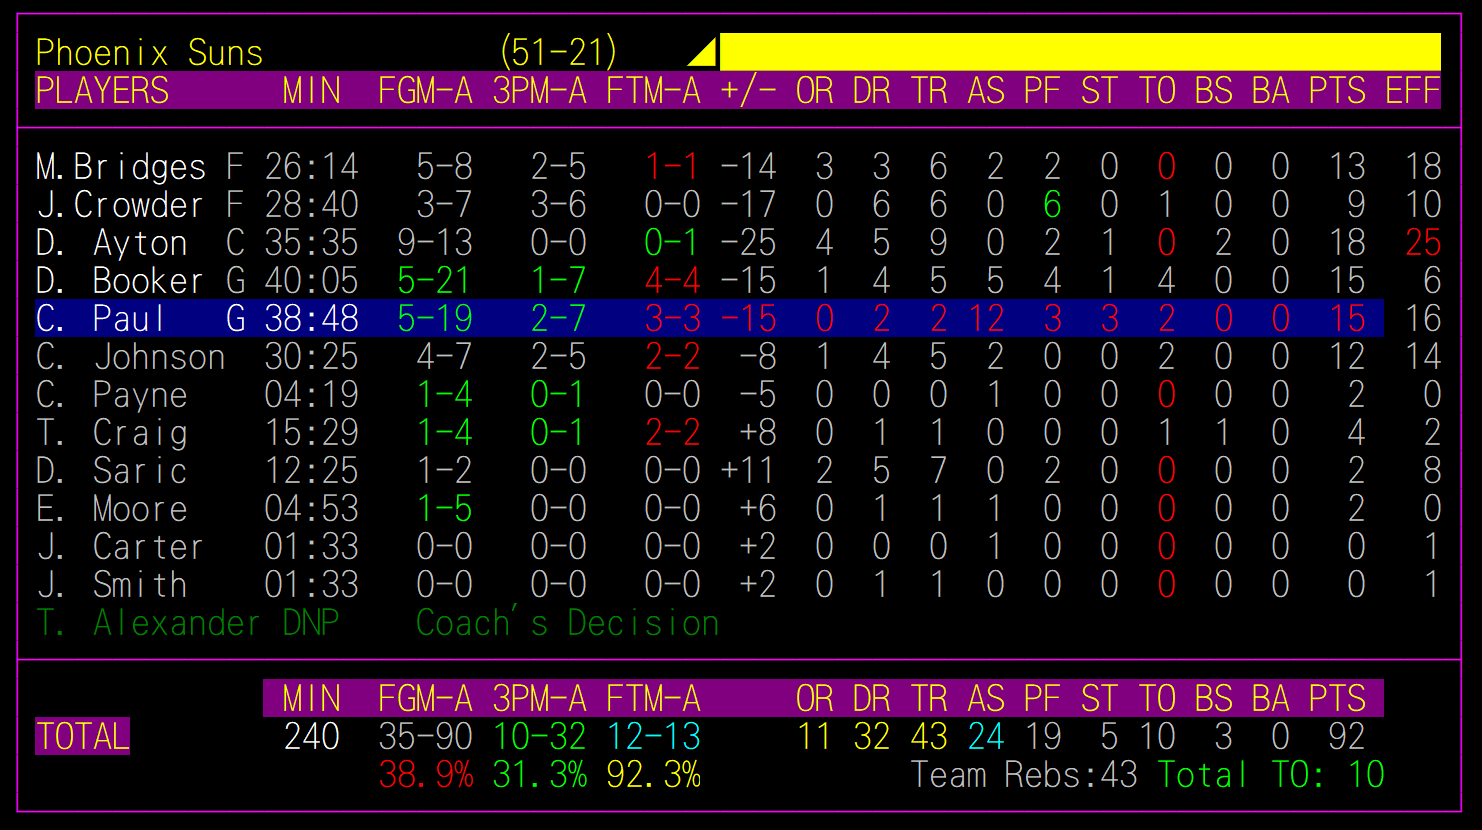Select the top AS column header
The image size is (1482, 830).
(986, 91)
